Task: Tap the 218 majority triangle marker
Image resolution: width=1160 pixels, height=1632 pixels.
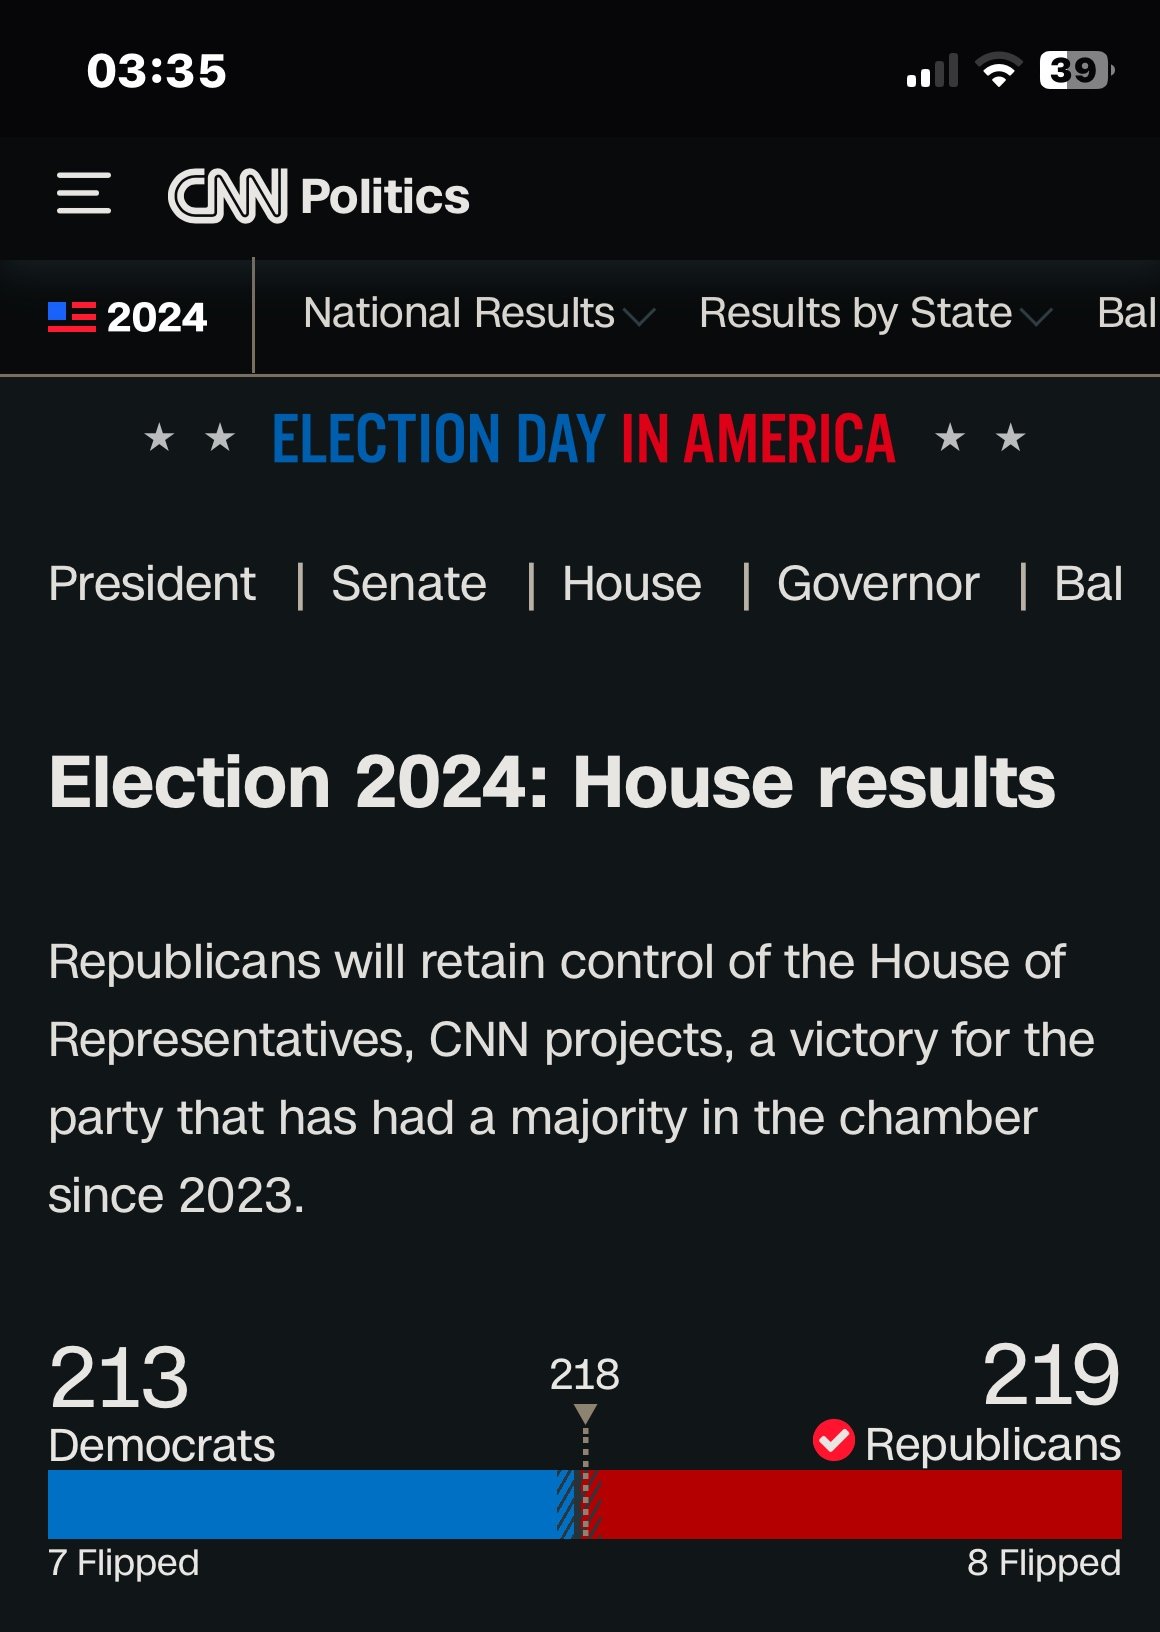Action: [x=585, y=1413]
